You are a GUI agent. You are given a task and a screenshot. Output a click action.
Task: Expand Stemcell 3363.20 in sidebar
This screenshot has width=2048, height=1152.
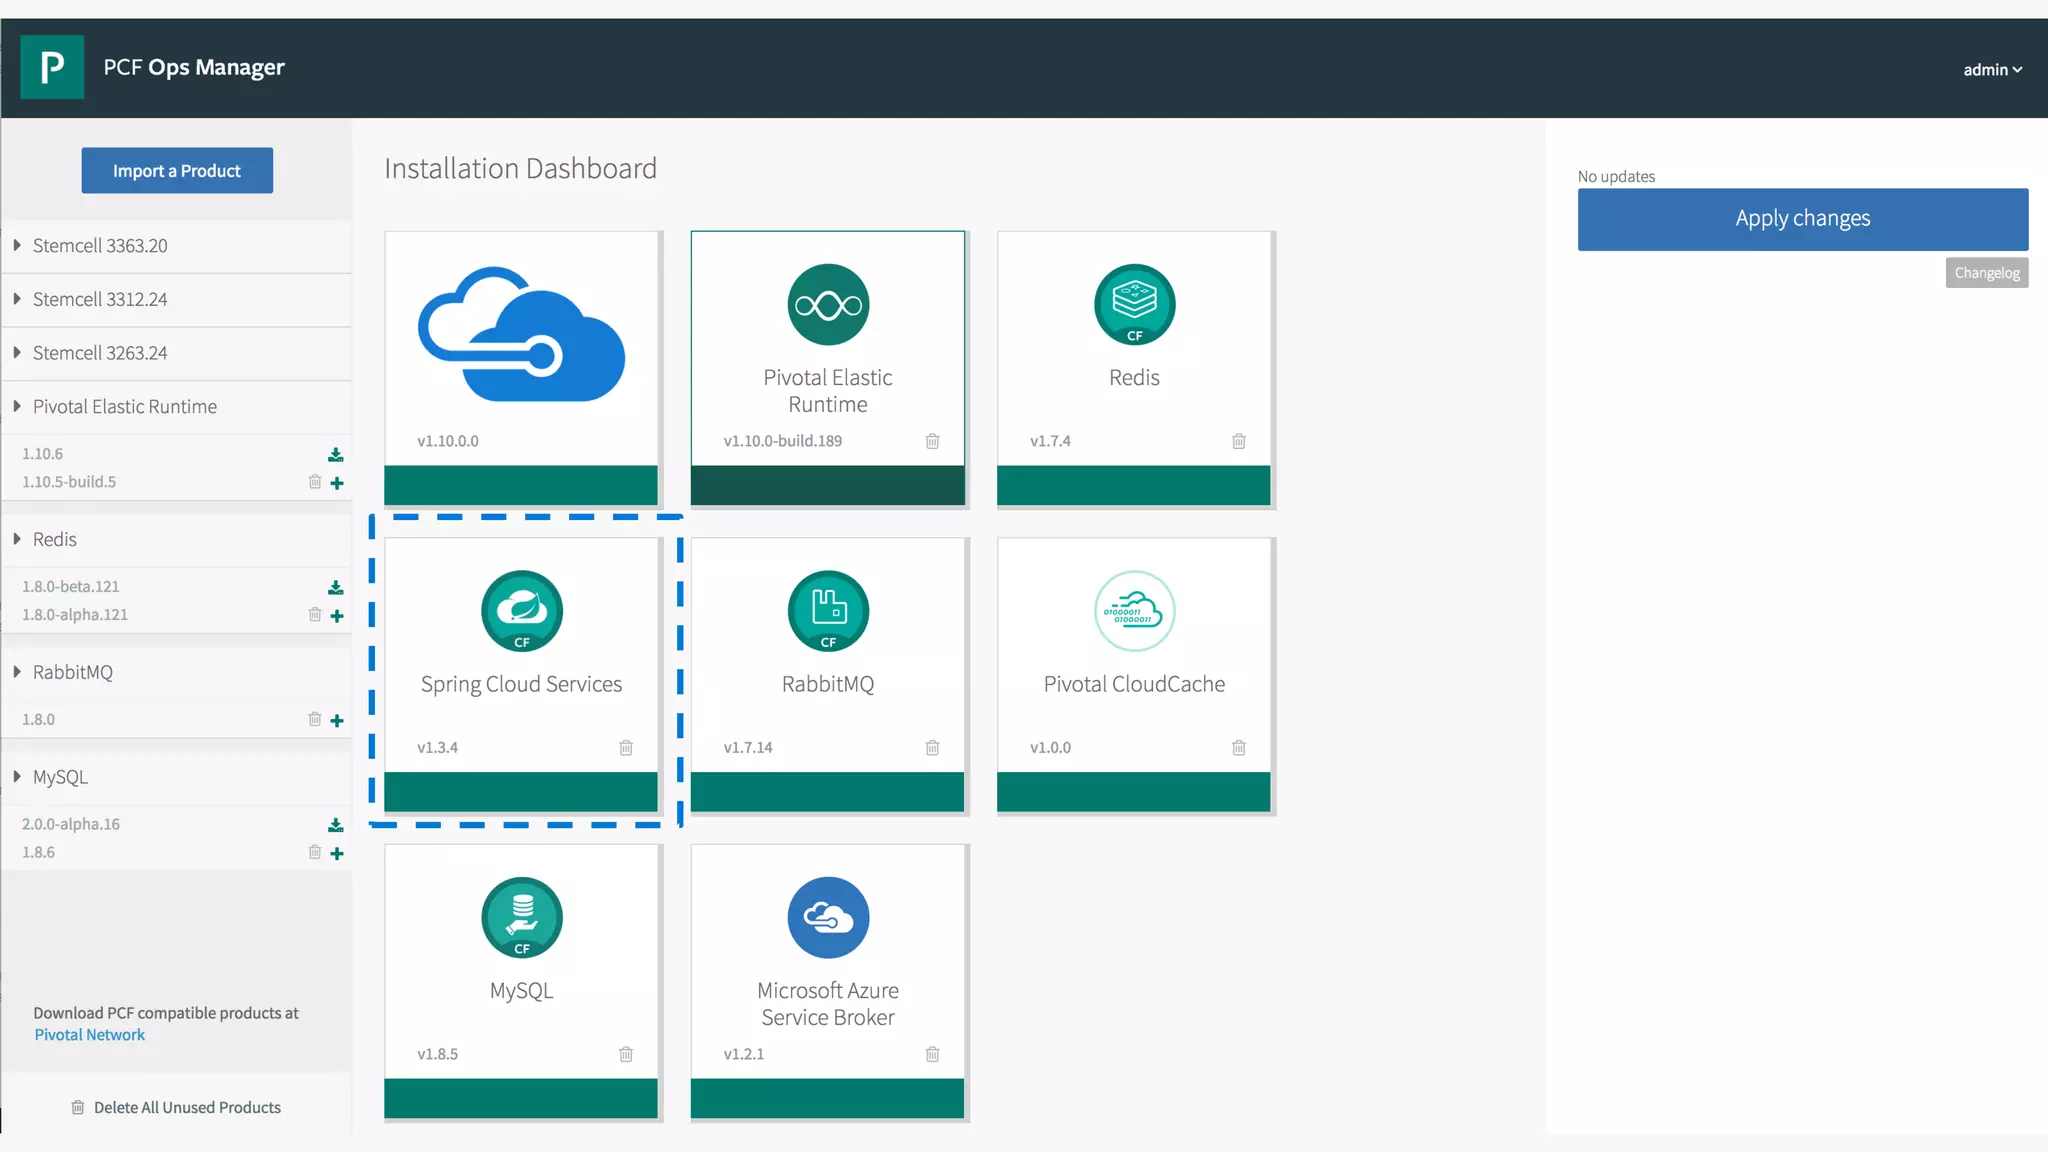(17, 245)
